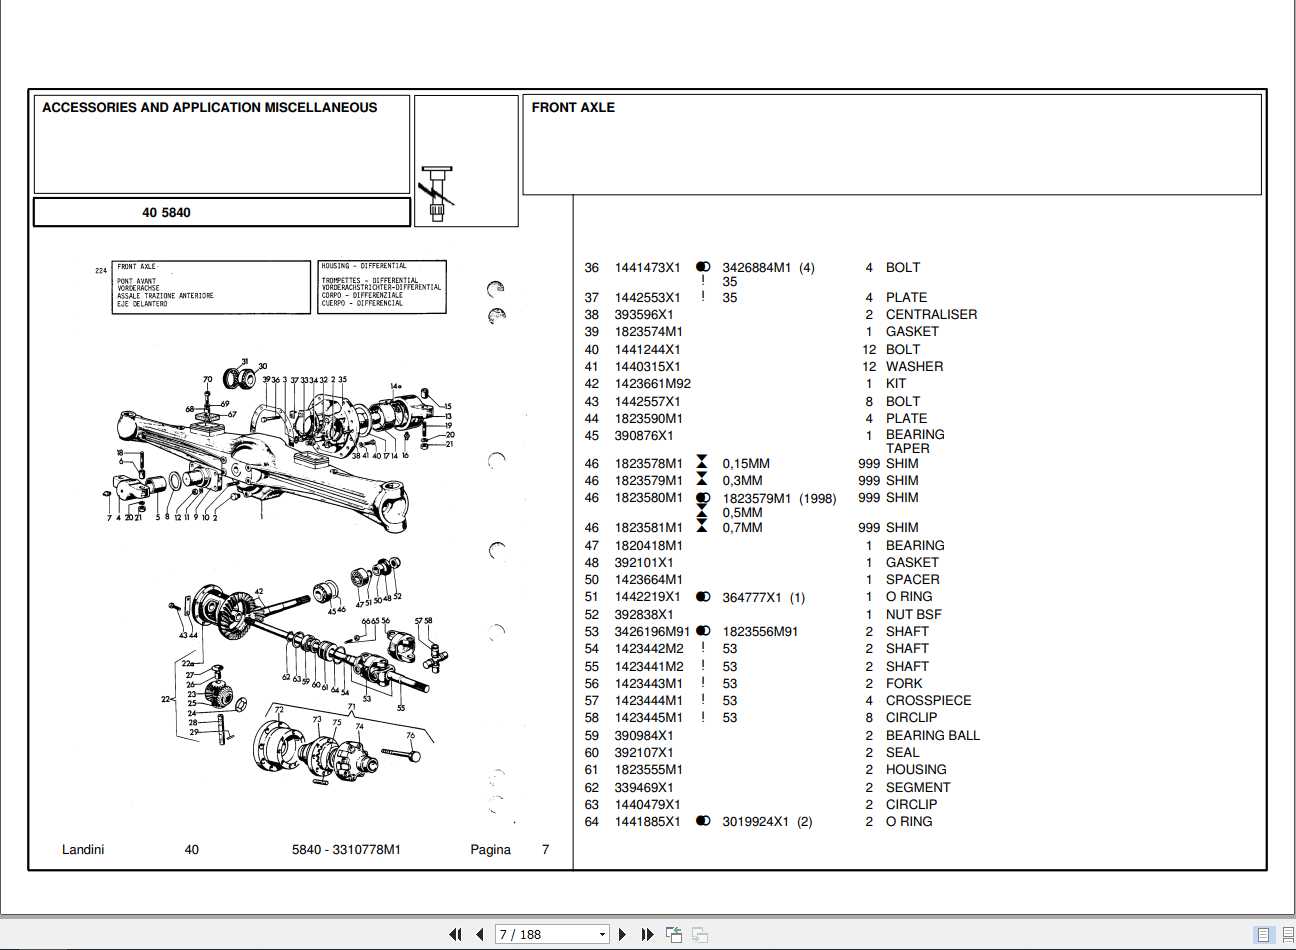Click the Landini footer label
The width and height of the screenshot is (1296, 950).
click(83, 849)
